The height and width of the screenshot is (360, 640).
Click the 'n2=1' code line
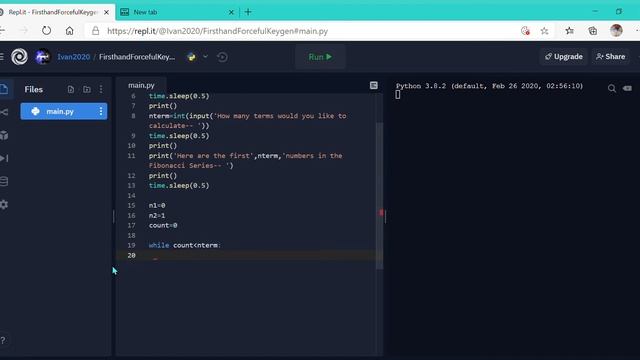[x=157, y=216]
